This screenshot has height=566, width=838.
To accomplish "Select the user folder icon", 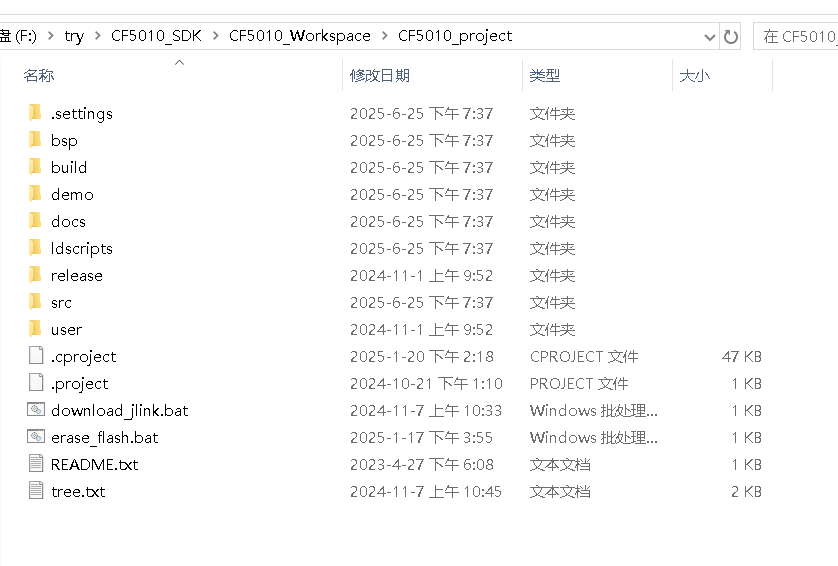I will pos(35,329).
